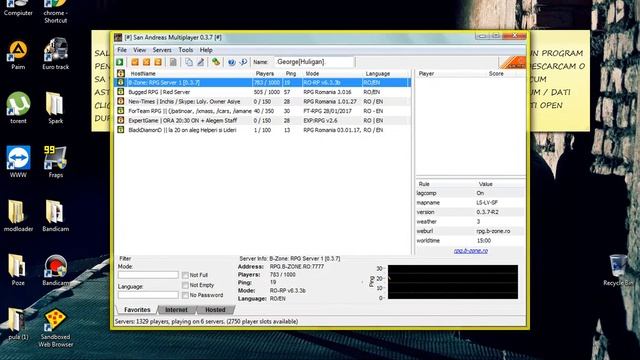Click the first orange Add Server icon
Viewport: 640px width, 360px height.
tap(135, 62)
